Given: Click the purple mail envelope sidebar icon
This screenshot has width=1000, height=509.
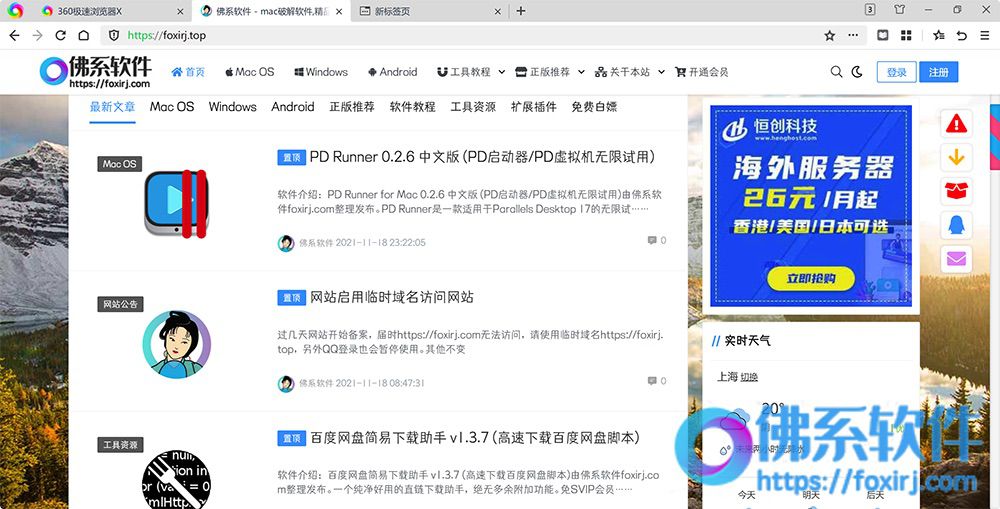Looking at the screenshot, I should [x=956, y=258].
